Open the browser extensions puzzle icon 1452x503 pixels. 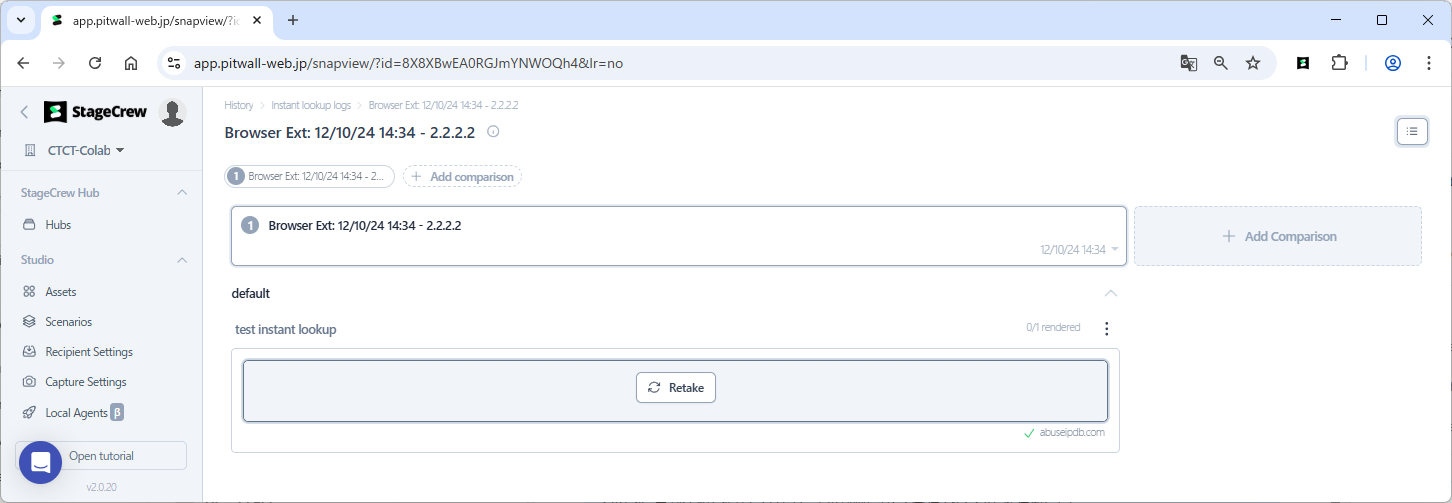pos(1339,63)
